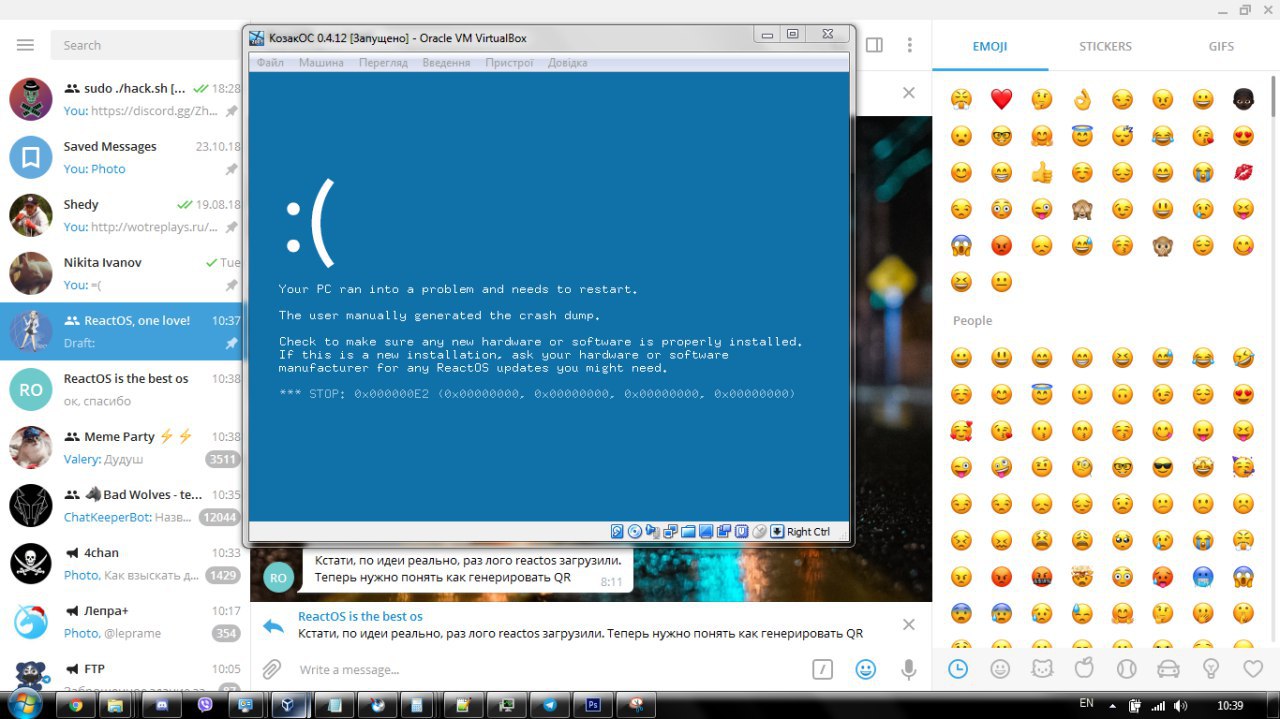This screenshot has height=719, width=1280.
Task: Click the optical disc icon in VirtualBox status bar
Action: click(634, 531)
